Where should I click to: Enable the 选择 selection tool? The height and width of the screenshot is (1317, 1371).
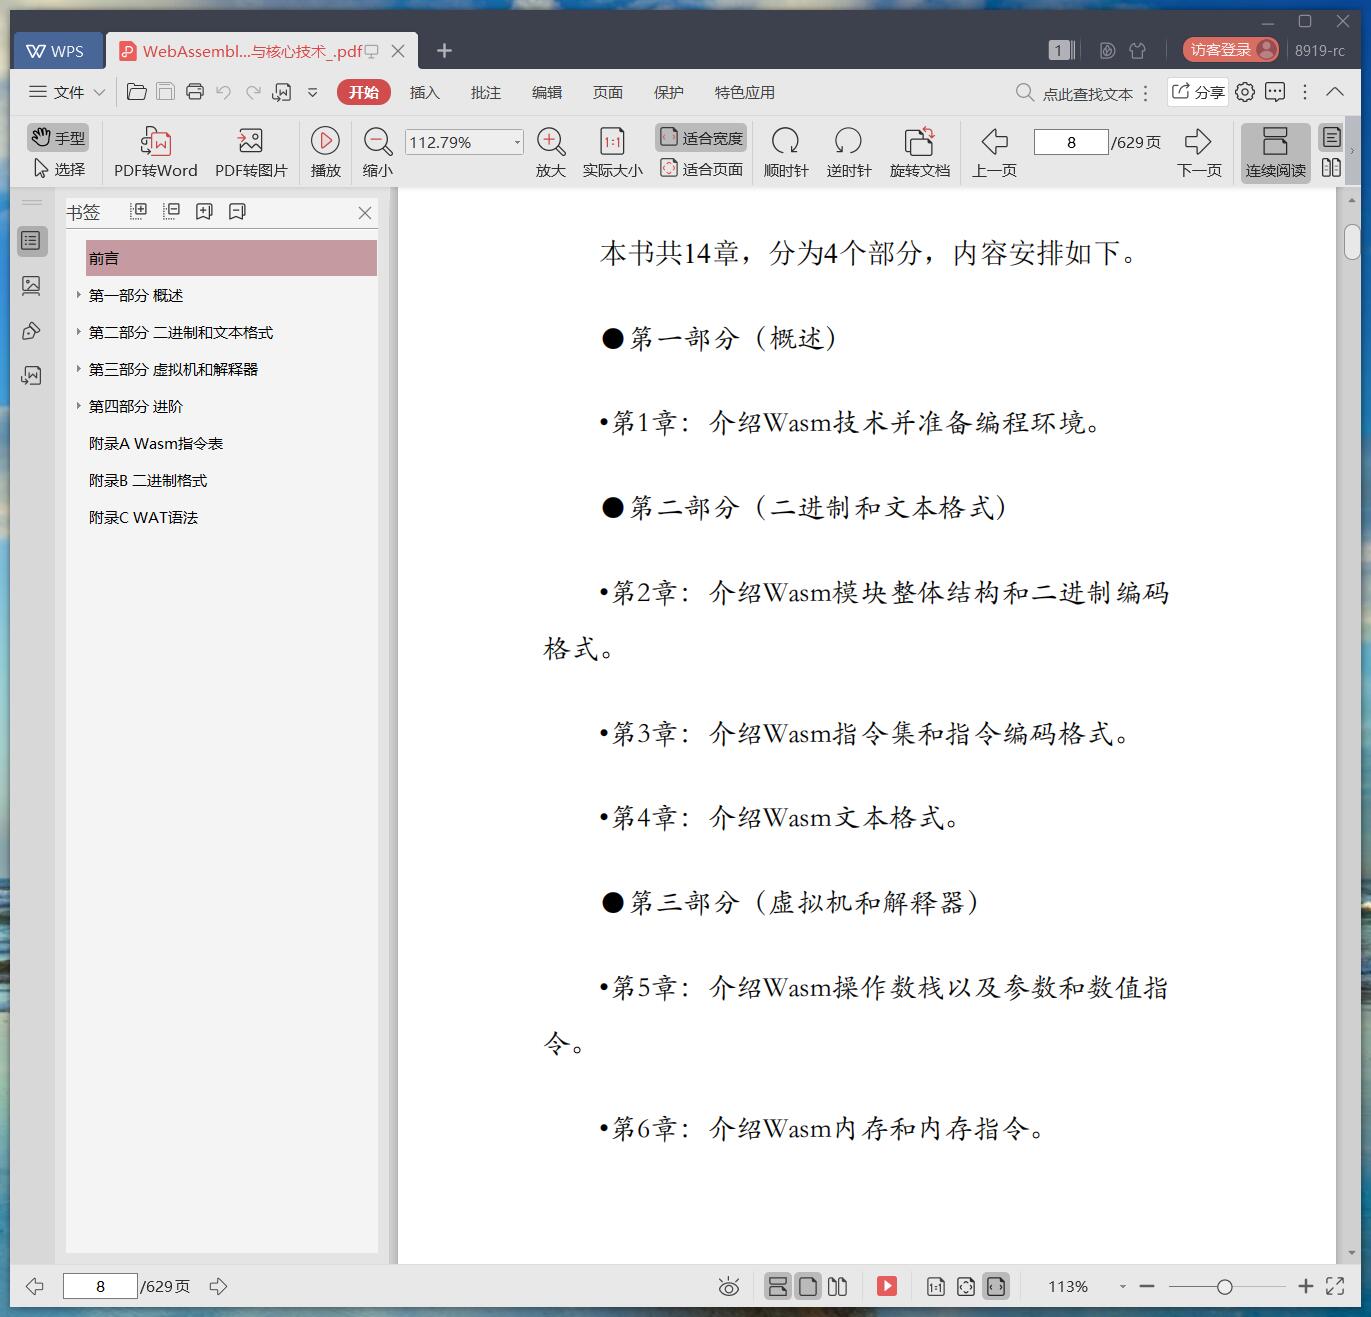(x=59, y=169)
